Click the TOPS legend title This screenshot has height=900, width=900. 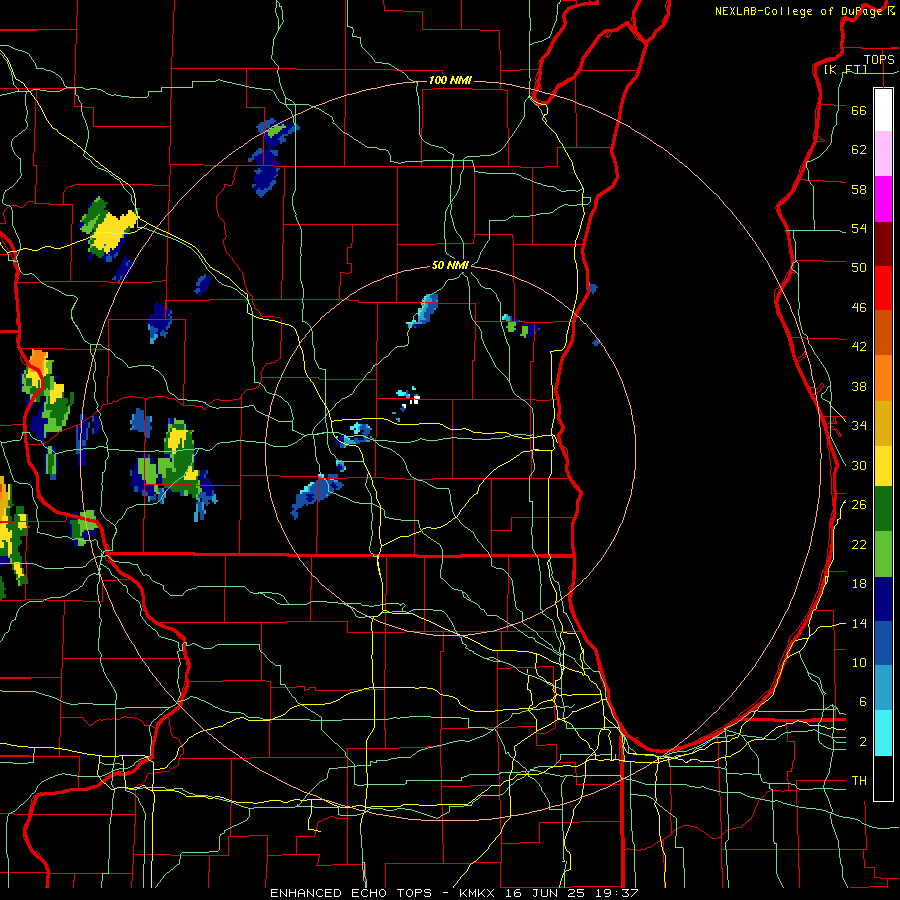[879, 59]
